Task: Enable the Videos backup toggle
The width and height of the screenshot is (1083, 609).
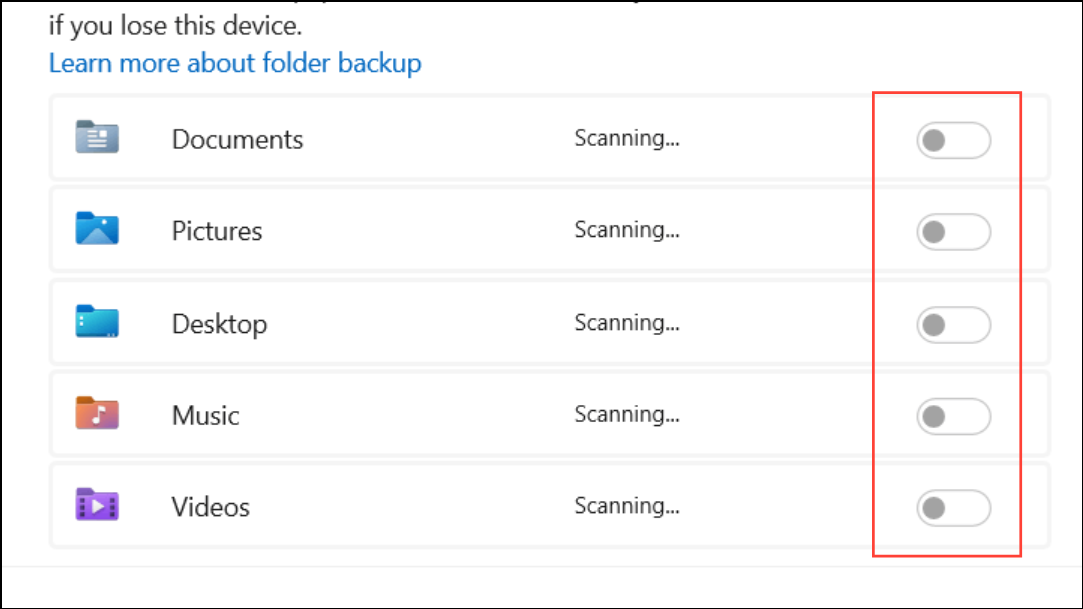Action: 953,508
